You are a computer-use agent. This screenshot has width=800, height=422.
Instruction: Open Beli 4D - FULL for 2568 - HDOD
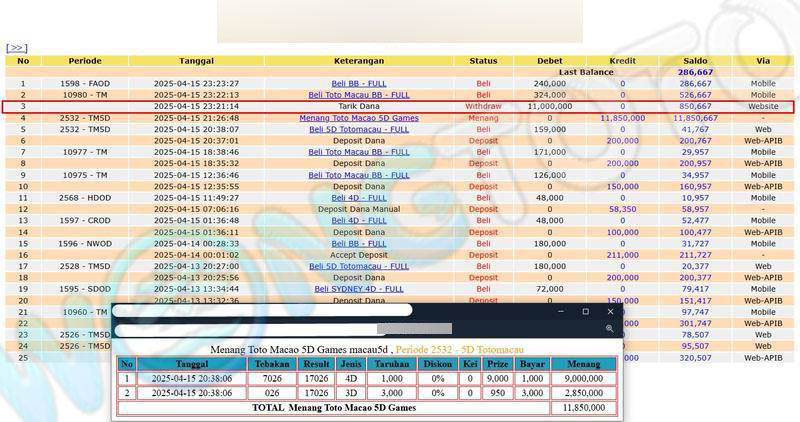358,198
